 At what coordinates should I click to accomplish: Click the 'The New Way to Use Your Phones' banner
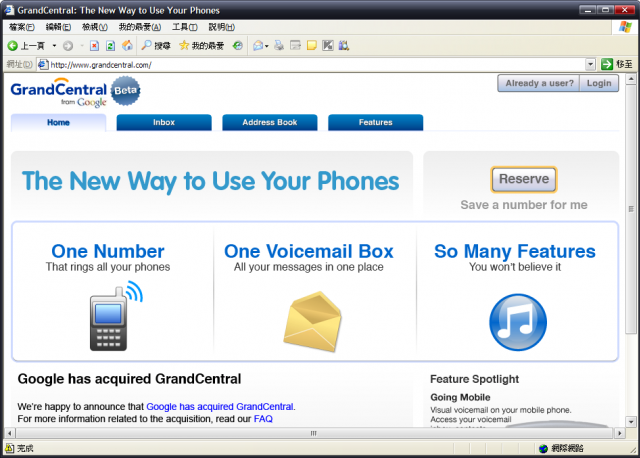coord(211,181)
